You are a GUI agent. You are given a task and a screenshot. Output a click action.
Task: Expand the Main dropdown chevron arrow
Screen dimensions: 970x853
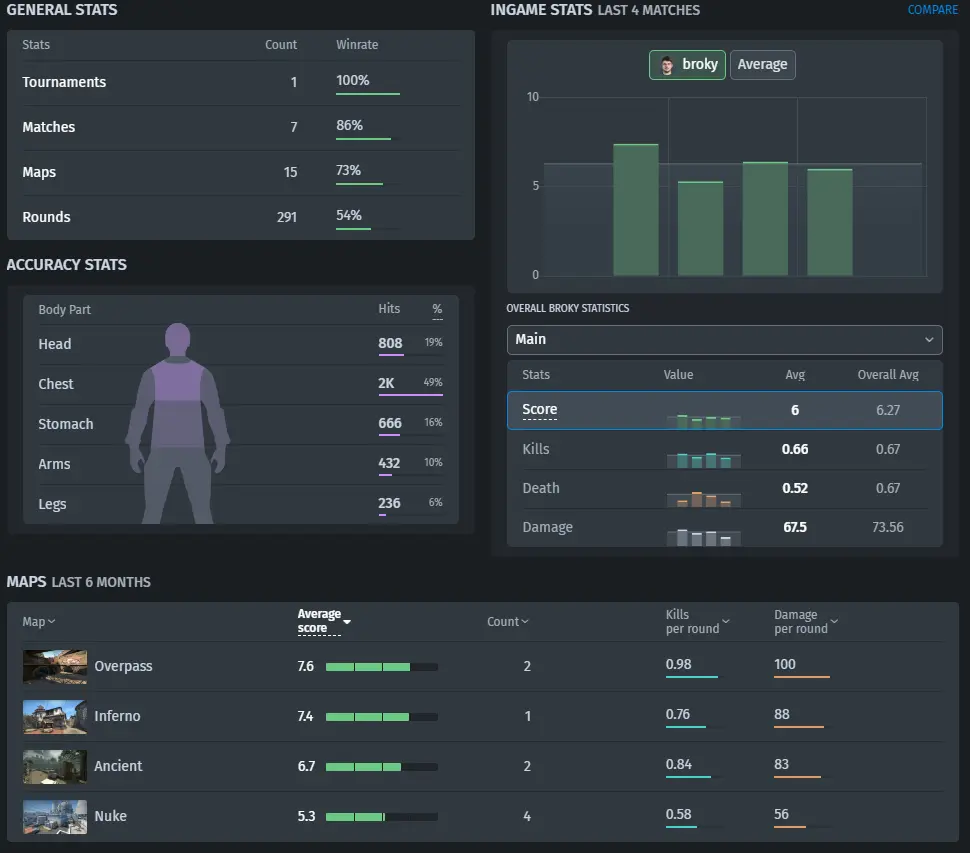pyautogui.click(x=929, y=340)
